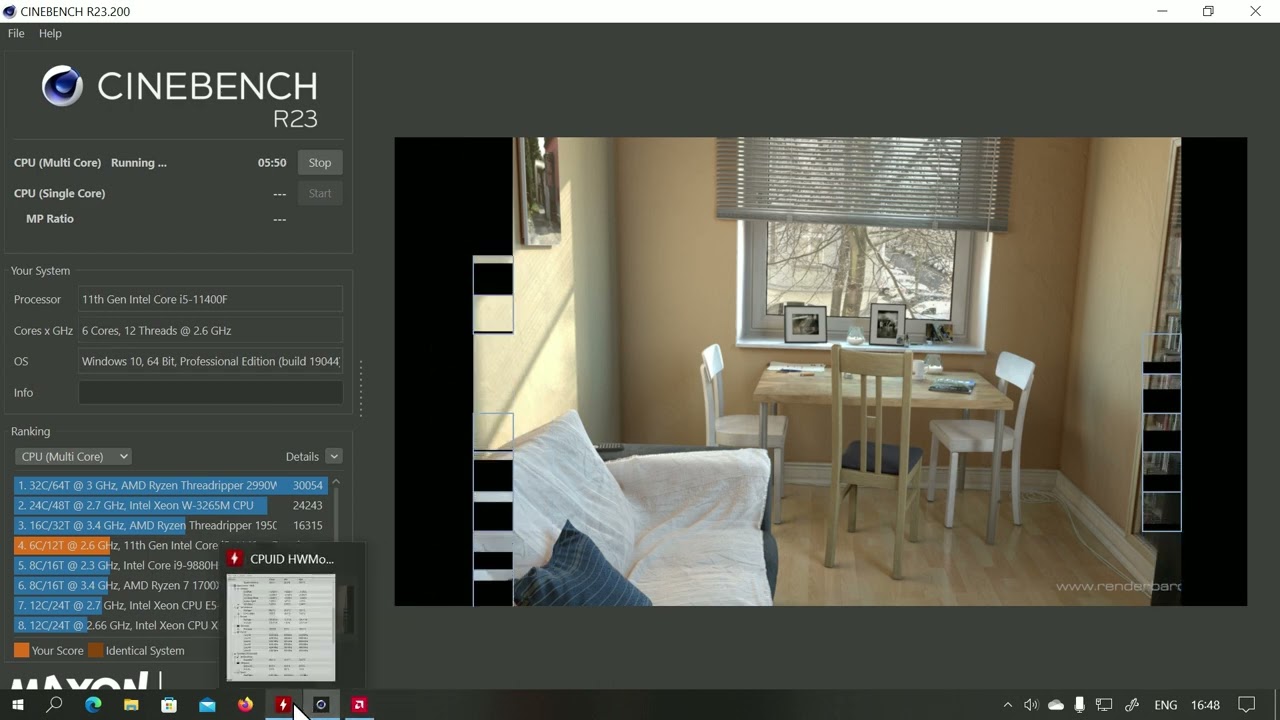1280x720 pixels.
Task: Select the Ryzen Threadripper 2990W ranking row
Action: coord(170,485)
